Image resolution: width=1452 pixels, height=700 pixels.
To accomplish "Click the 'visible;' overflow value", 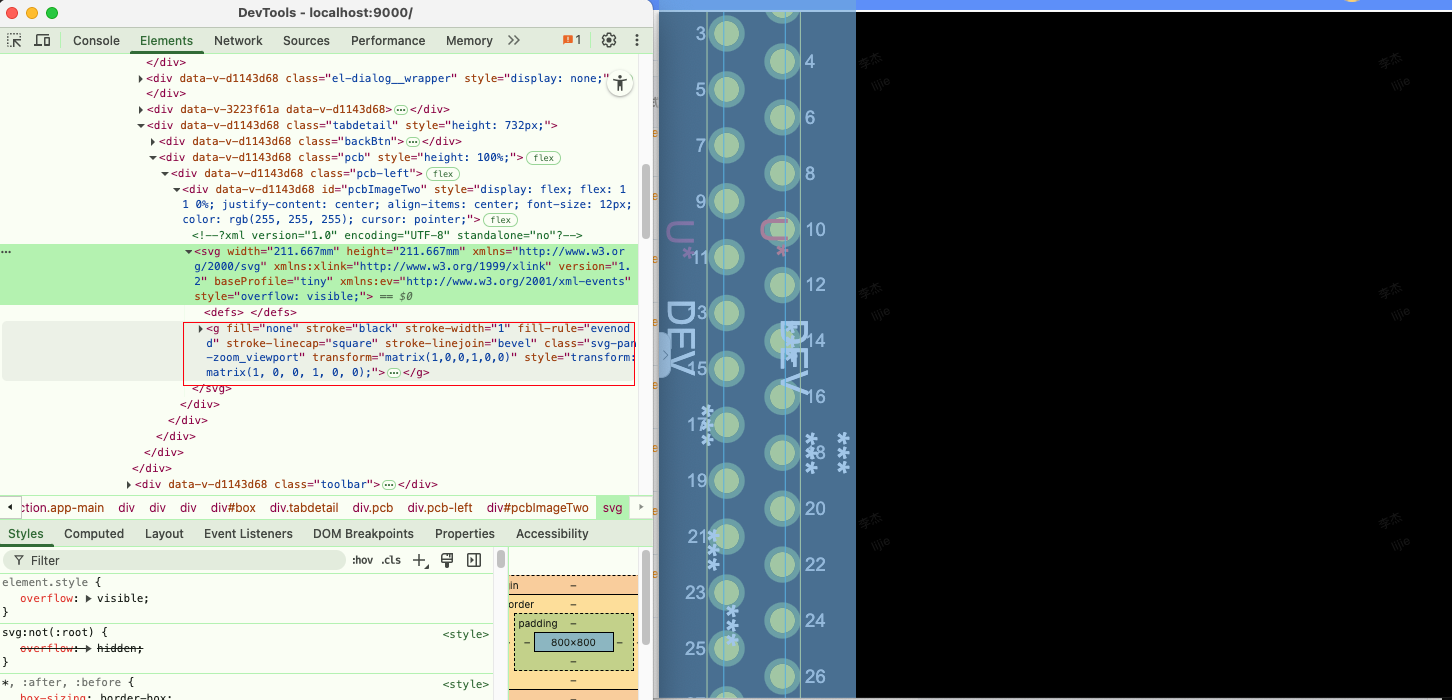I will tap(123, 598).
